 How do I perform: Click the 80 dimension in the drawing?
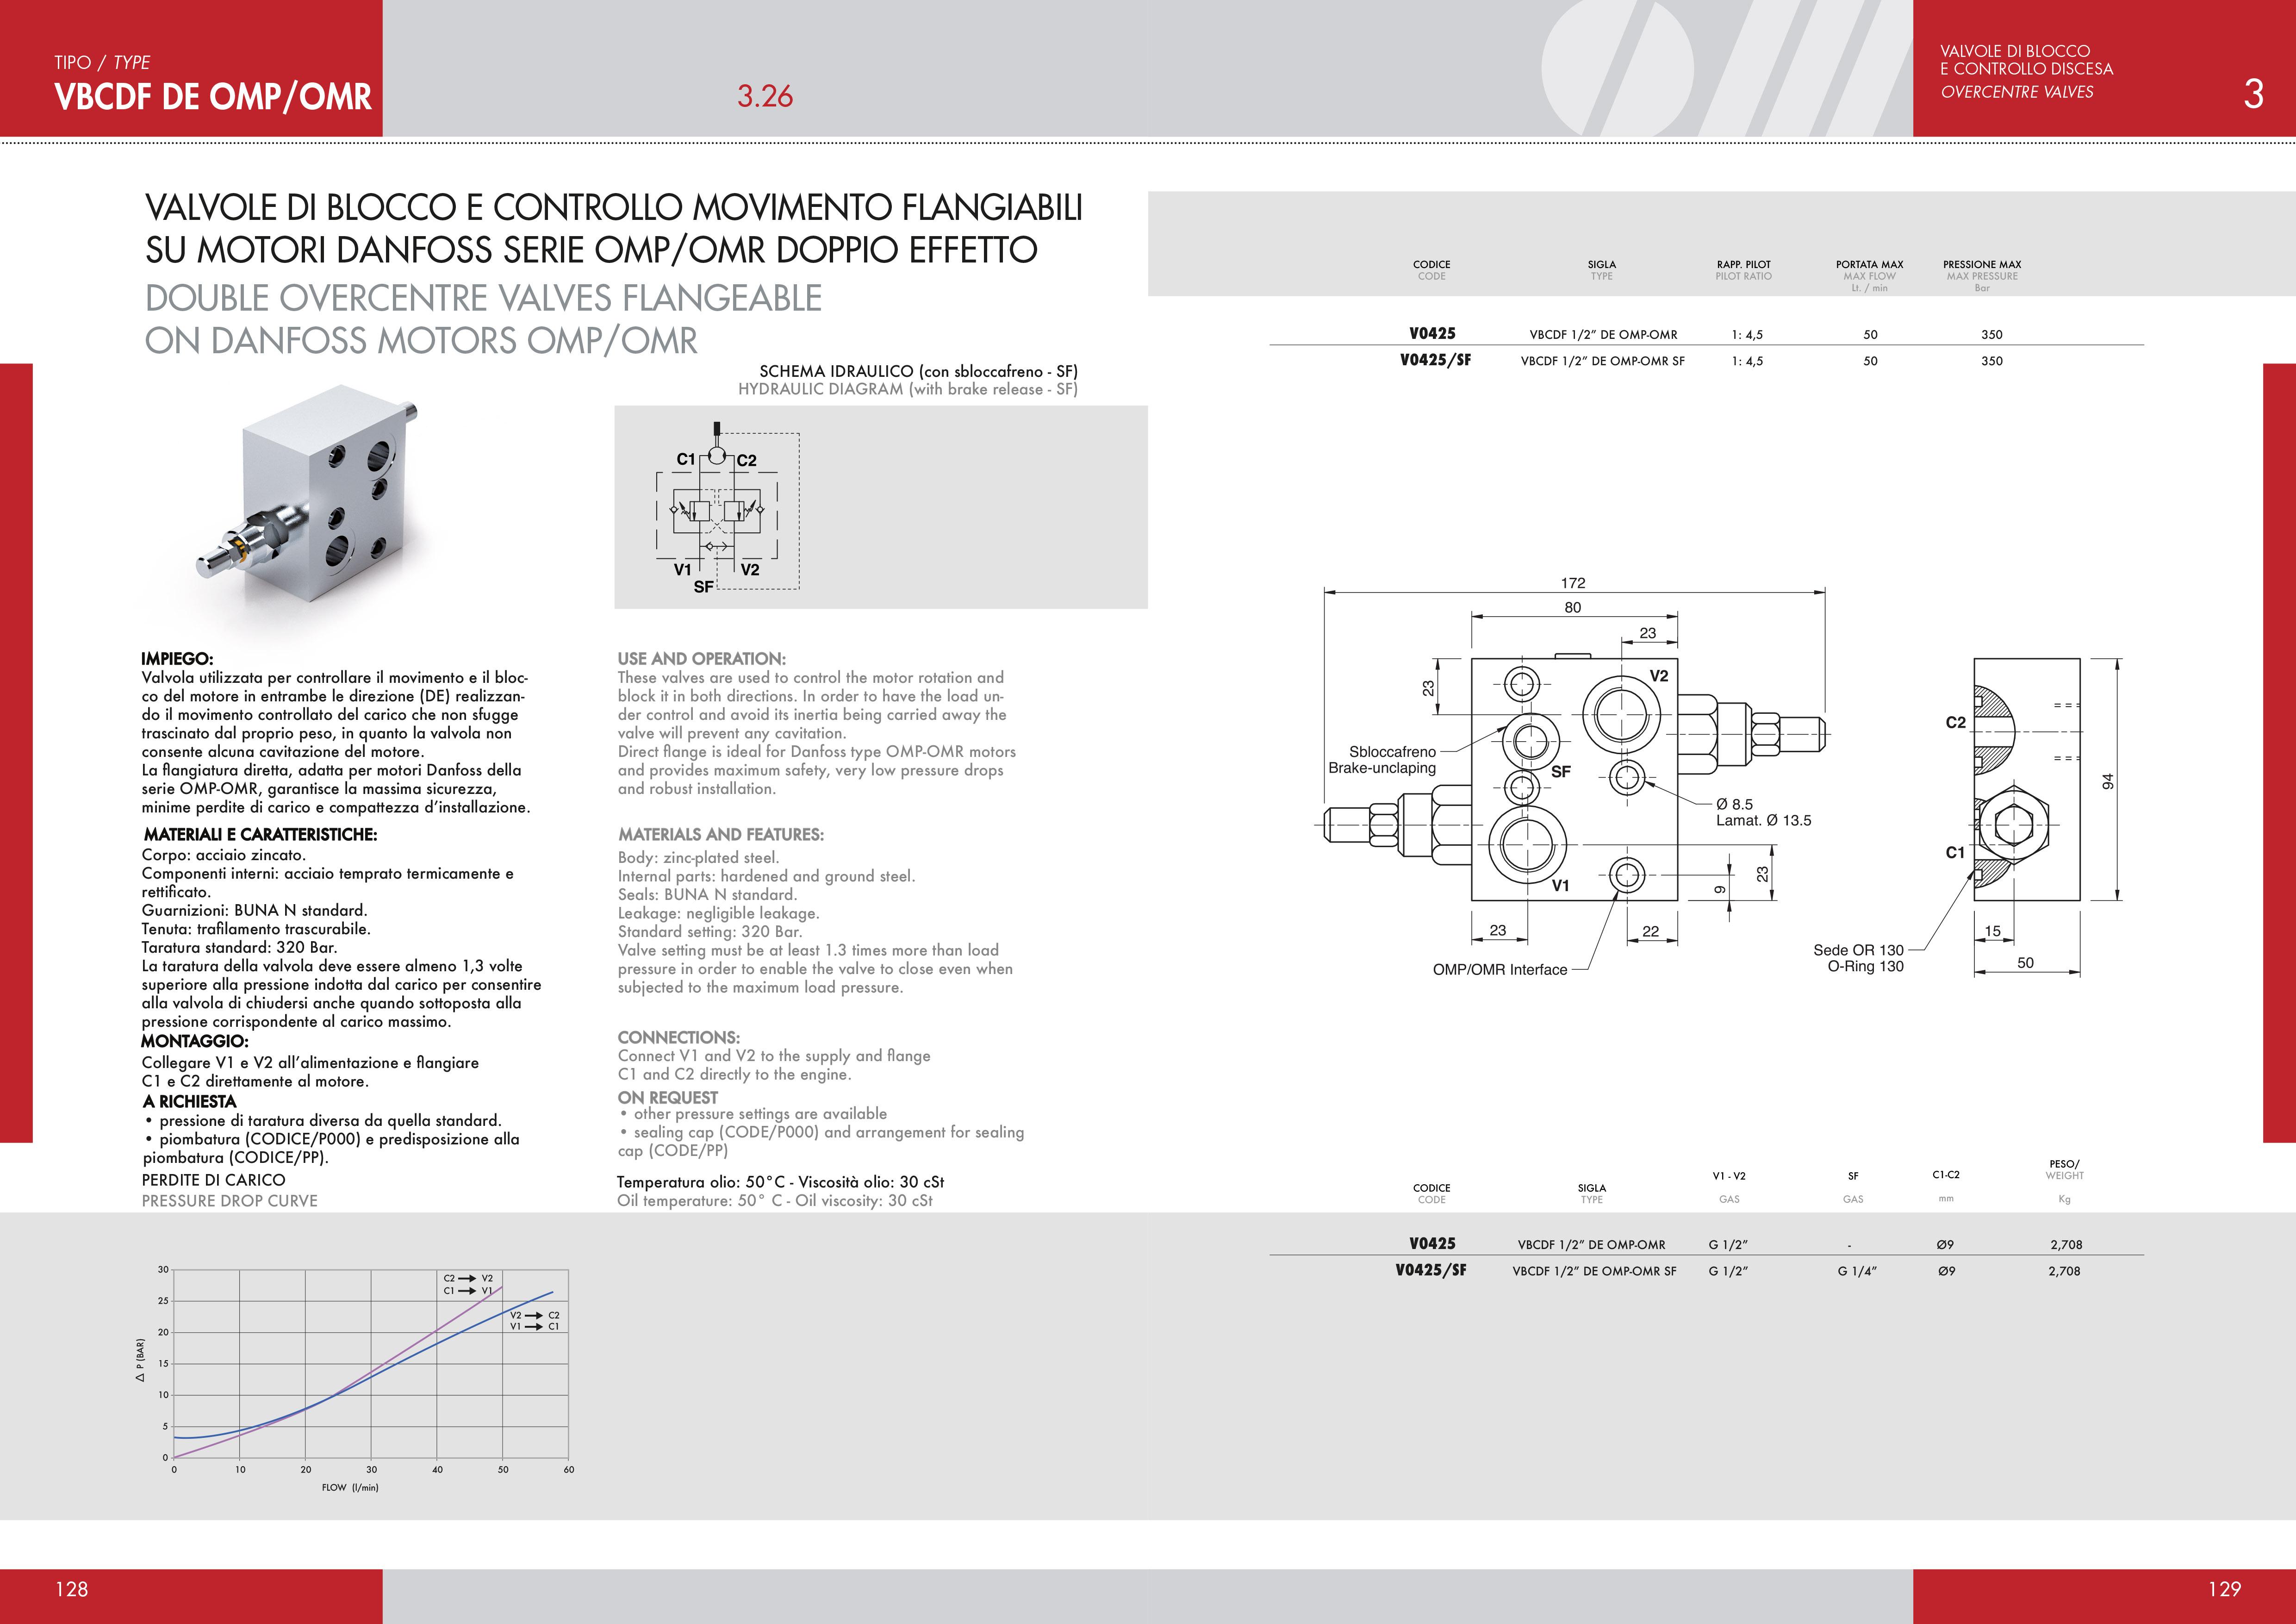point(1573,608)
